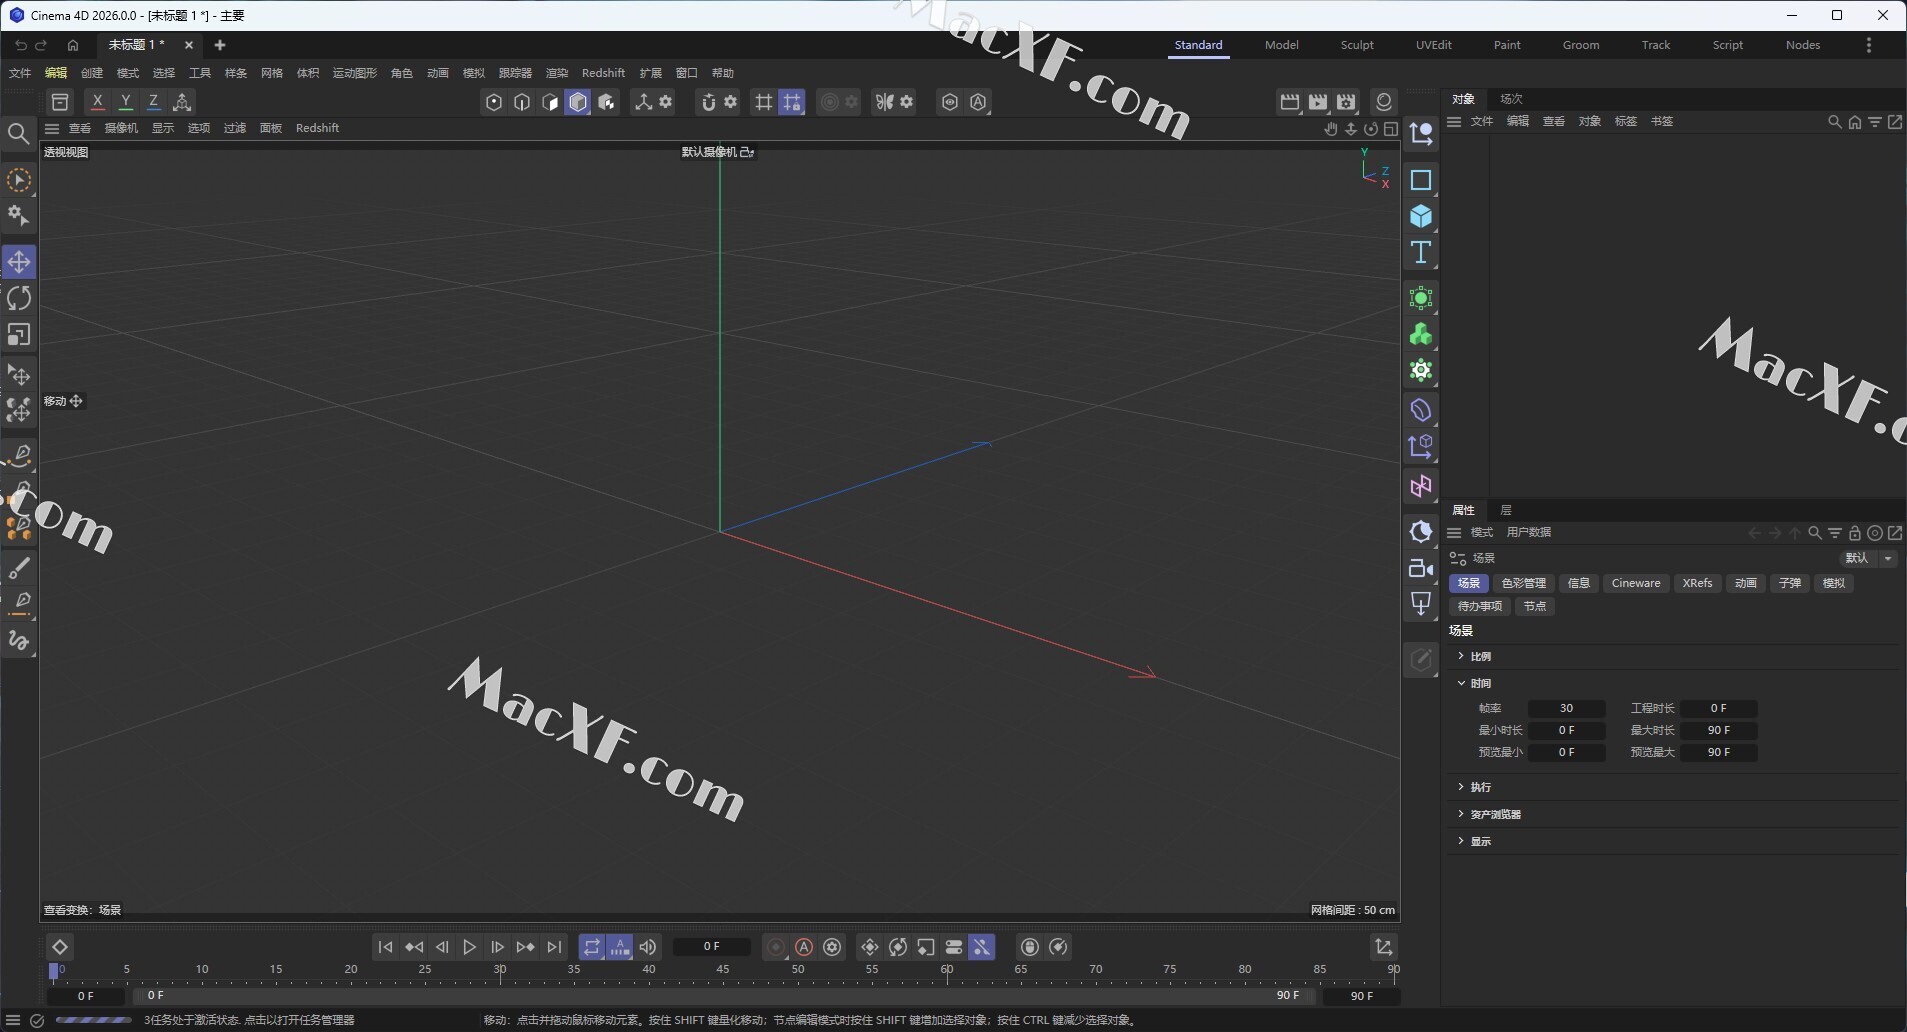Screen dimensions: 1907x1032
Task: Render the active view icon
Action: pyautogui.click(x=1290, y=102)
